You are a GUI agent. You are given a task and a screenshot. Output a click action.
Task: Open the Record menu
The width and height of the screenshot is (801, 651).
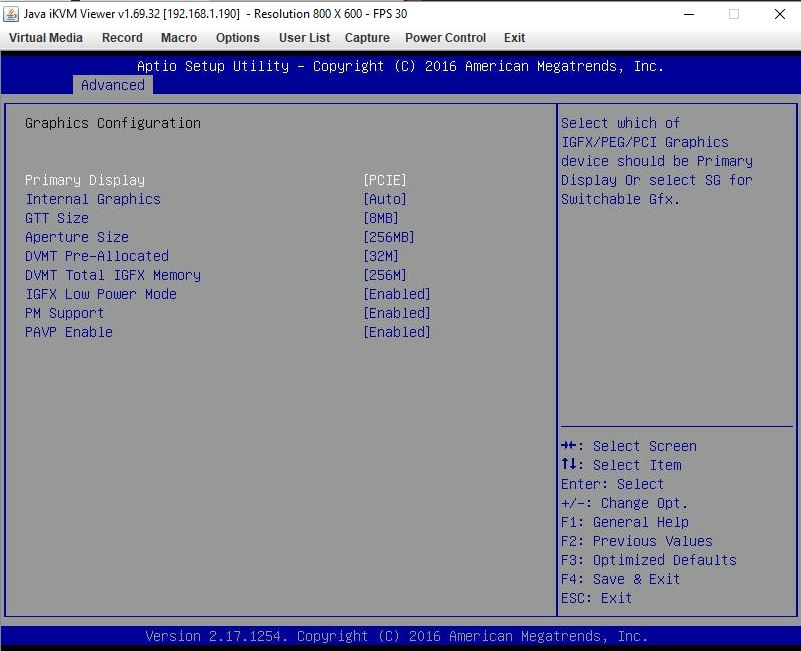[122, 38]
